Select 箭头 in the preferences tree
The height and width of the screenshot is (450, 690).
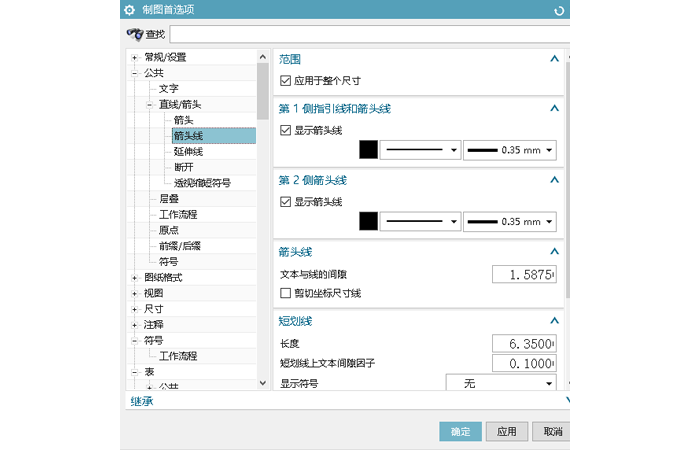(183, 120)
